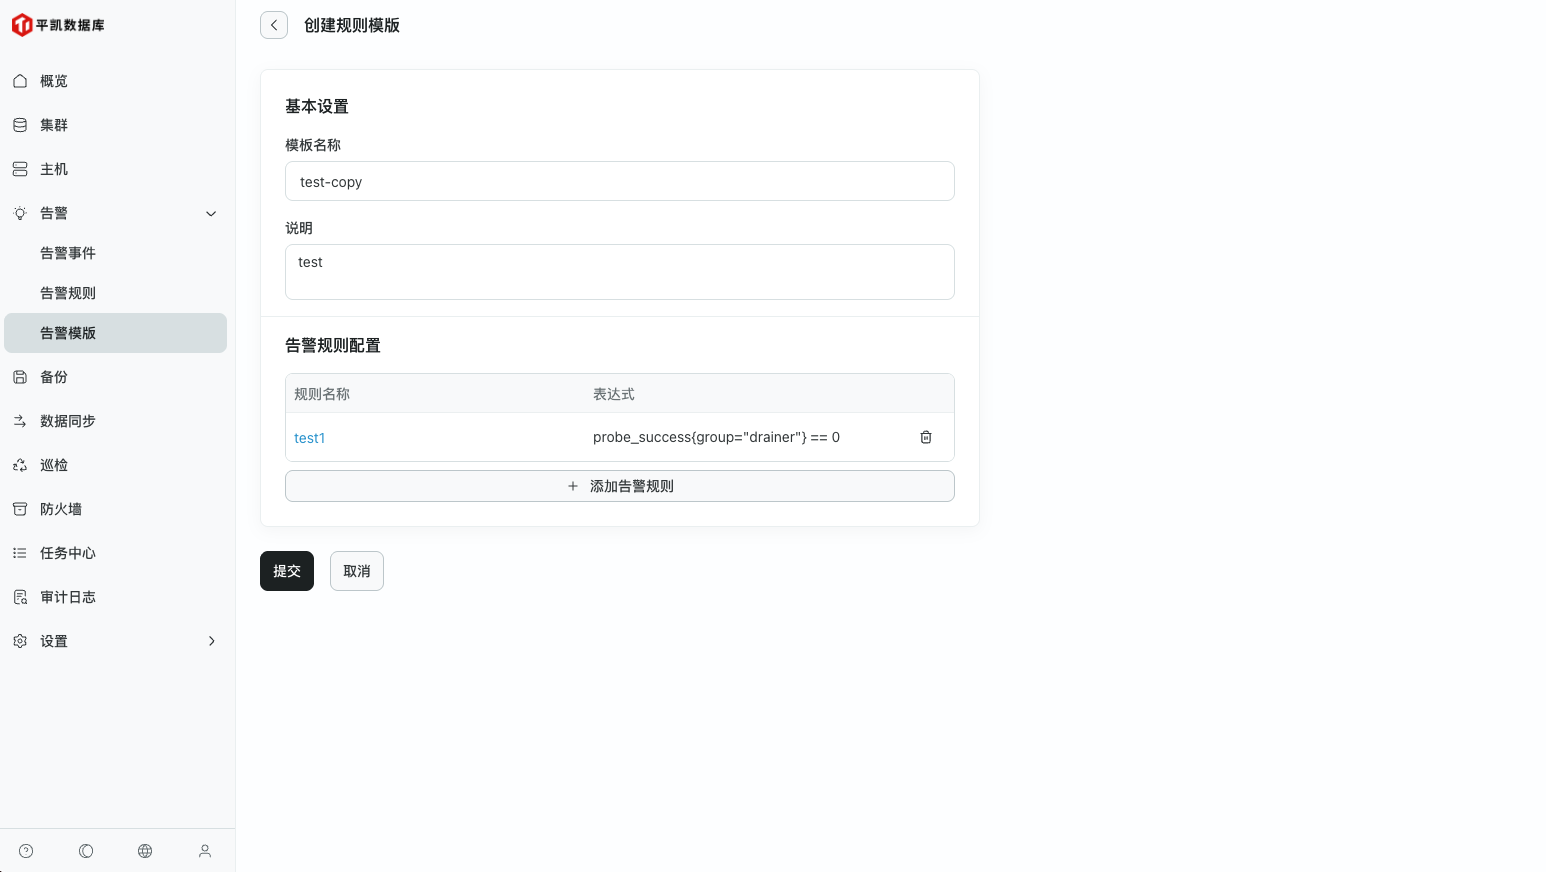Open the user profile icon
Screen dimensions: 1546x872
pos(205,851)
